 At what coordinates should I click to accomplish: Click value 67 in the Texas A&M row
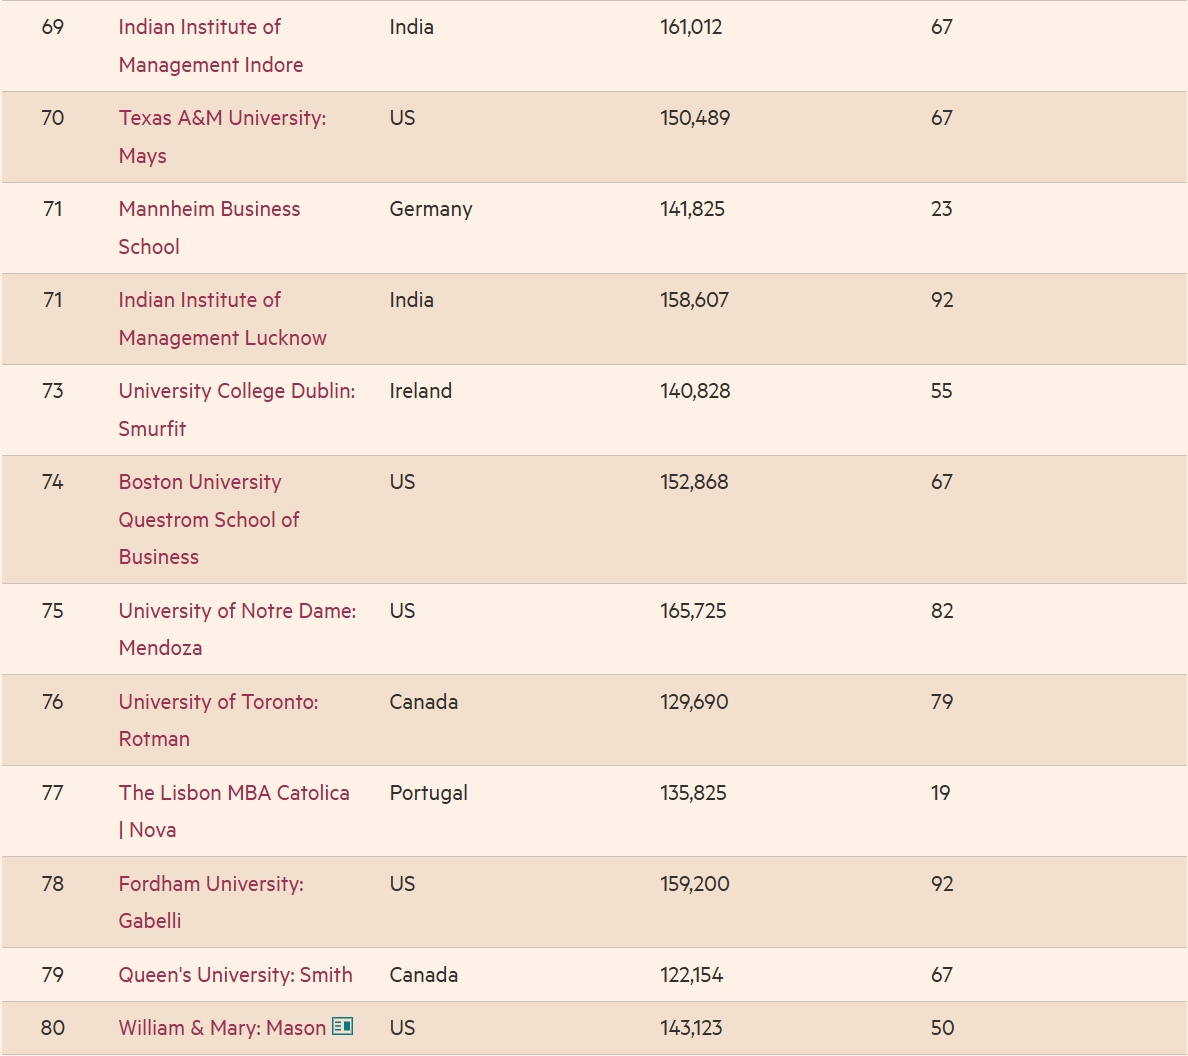coord(942,118)
